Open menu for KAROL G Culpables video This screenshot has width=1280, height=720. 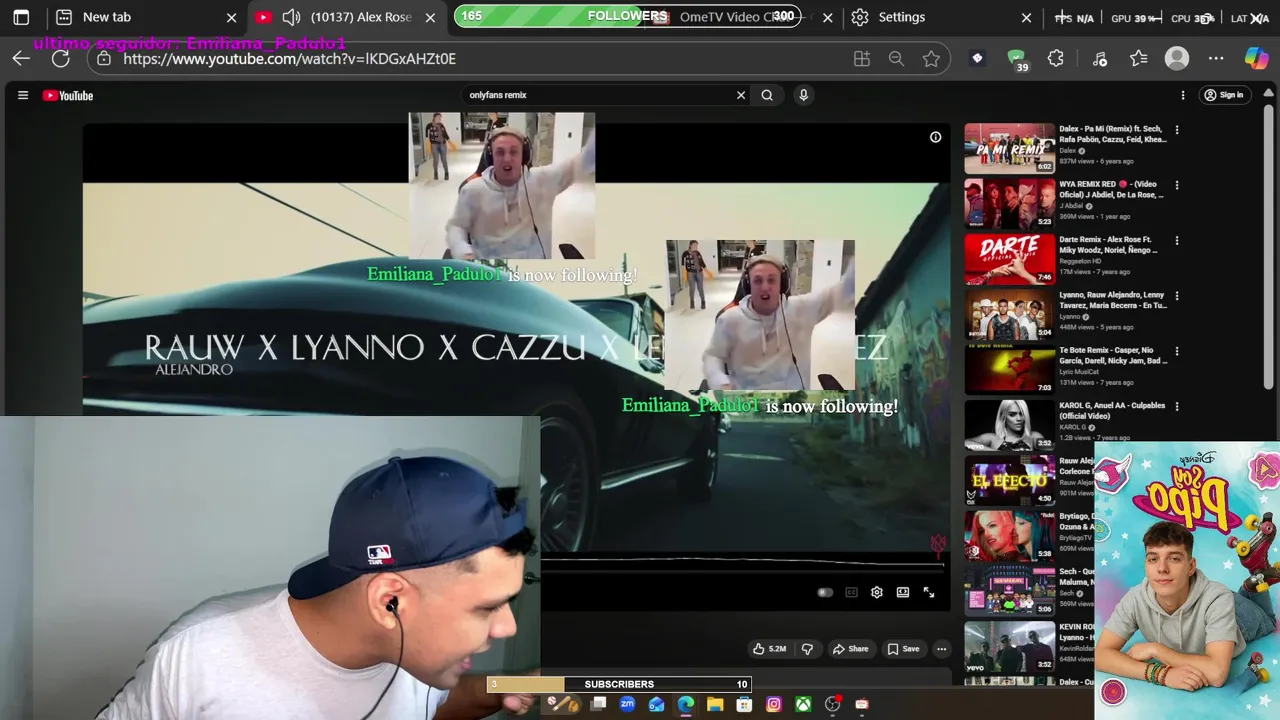click(x=1177, y=406)
